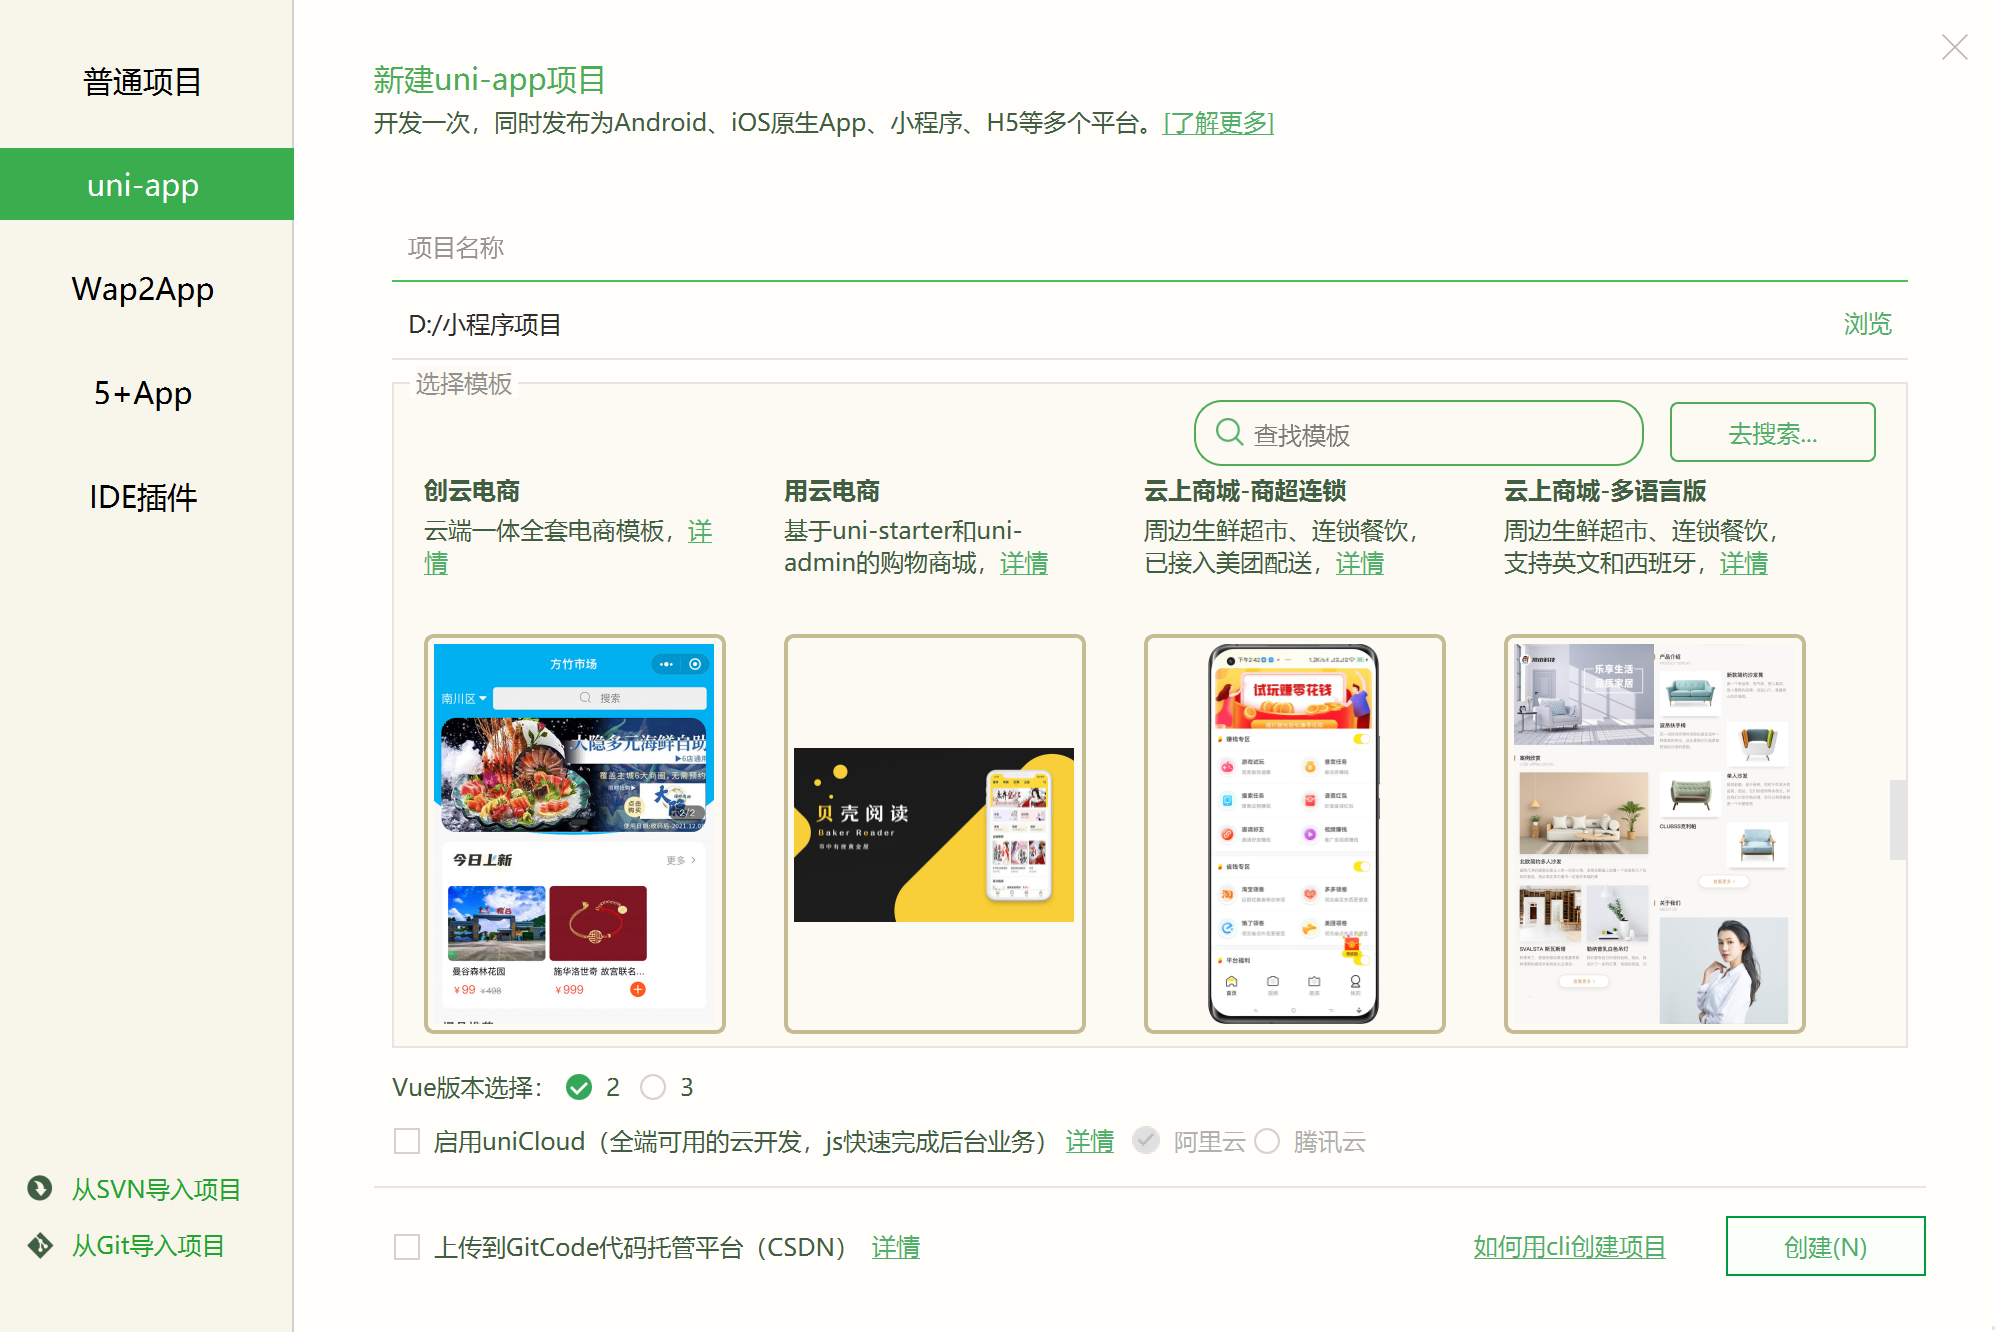
Task: Check 上传到GitCode代码托管平台 checkbox
Action: pos(407,1247)
